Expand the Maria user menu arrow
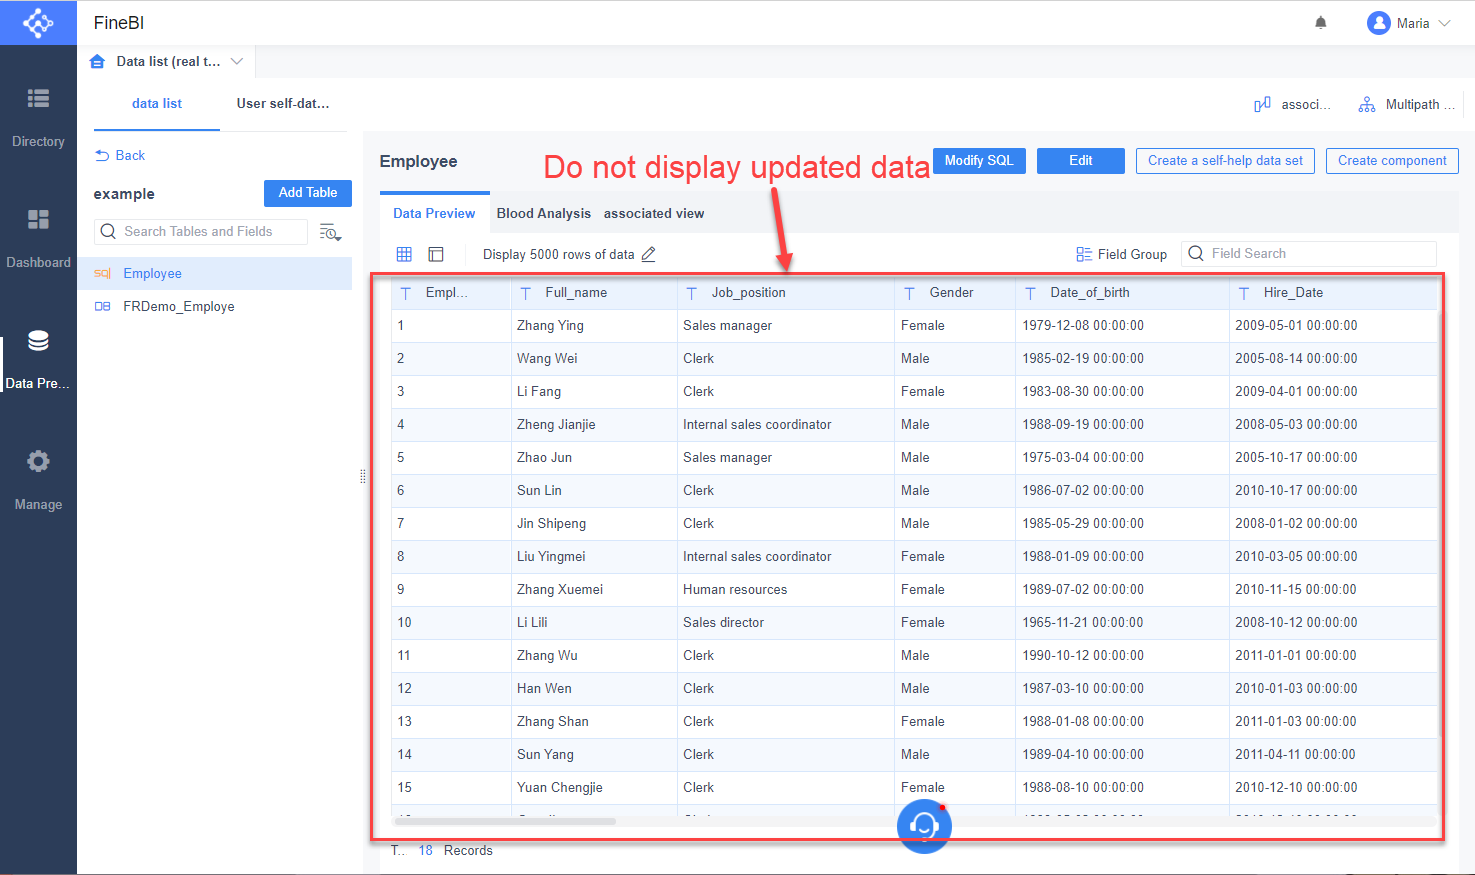Viewport: 1475px width, 875px height. tap(1444, 23)
